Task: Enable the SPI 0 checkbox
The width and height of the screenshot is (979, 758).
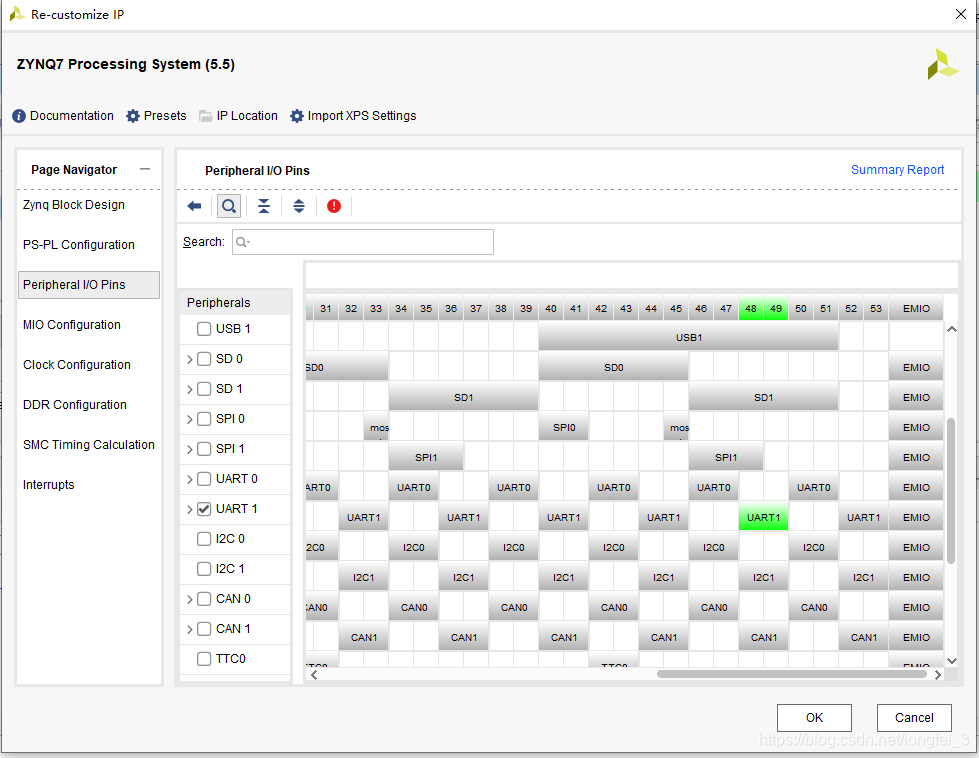Action: (x=204, y=419)
